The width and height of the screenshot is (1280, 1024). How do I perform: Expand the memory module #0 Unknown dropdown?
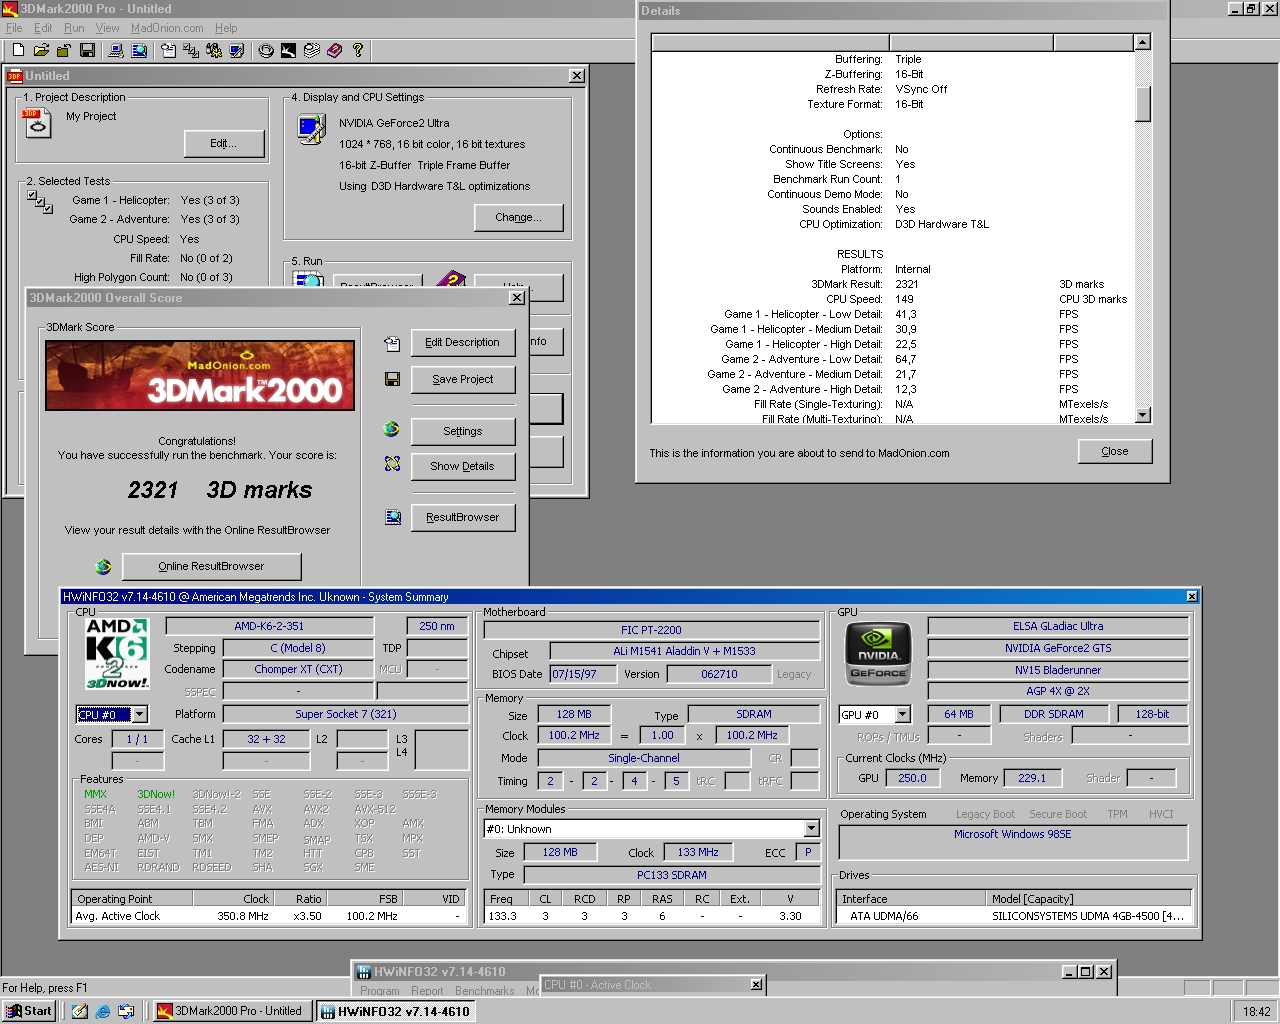(x=811, y=829)
